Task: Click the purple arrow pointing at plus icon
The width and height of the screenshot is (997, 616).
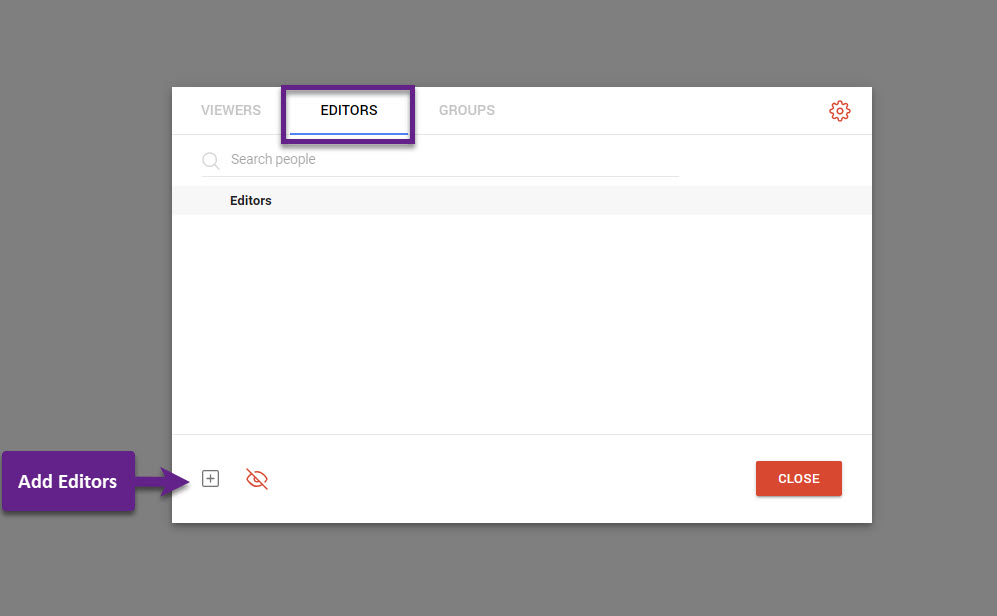Action: tap(165, 481)
